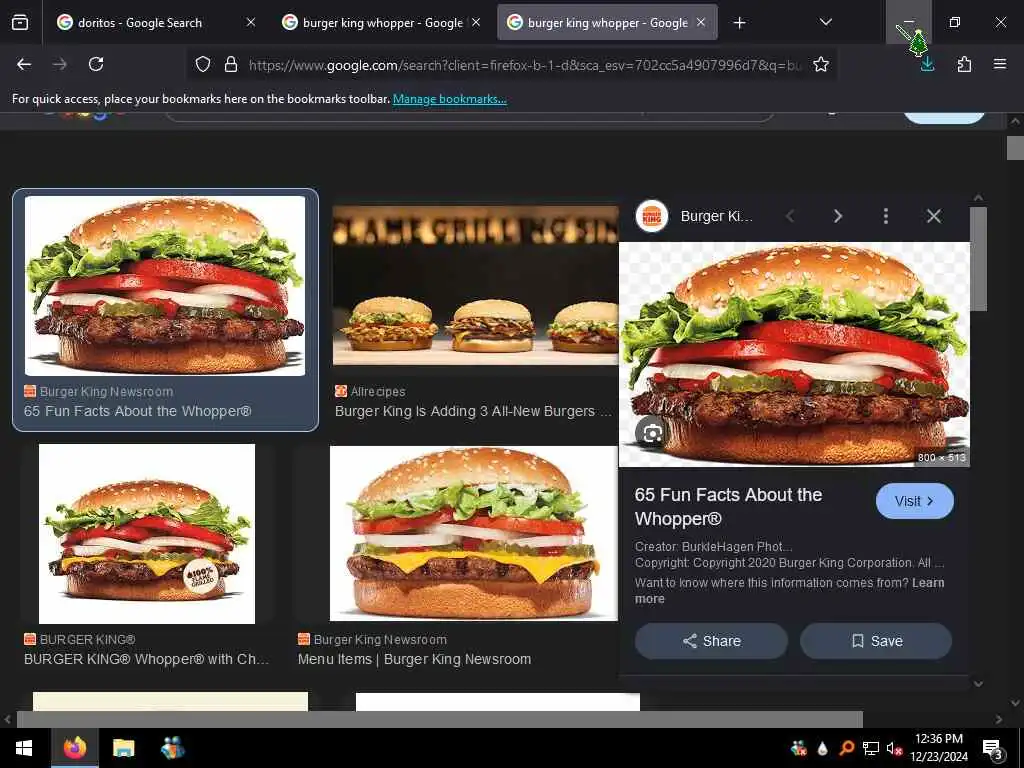This screenshot has height=768, width=1024.
Task: Show previous image in preview panel
Action: (790, 216)
